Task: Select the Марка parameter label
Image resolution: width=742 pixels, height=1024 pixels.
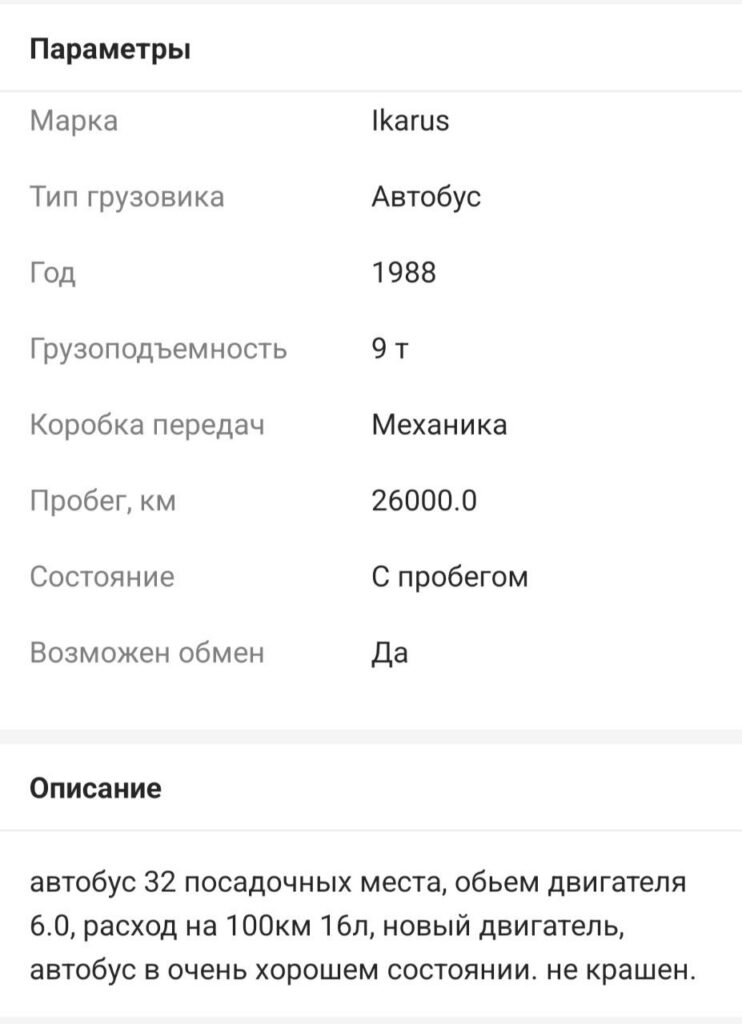Action: pyautogui.click(x=74, y=121)
